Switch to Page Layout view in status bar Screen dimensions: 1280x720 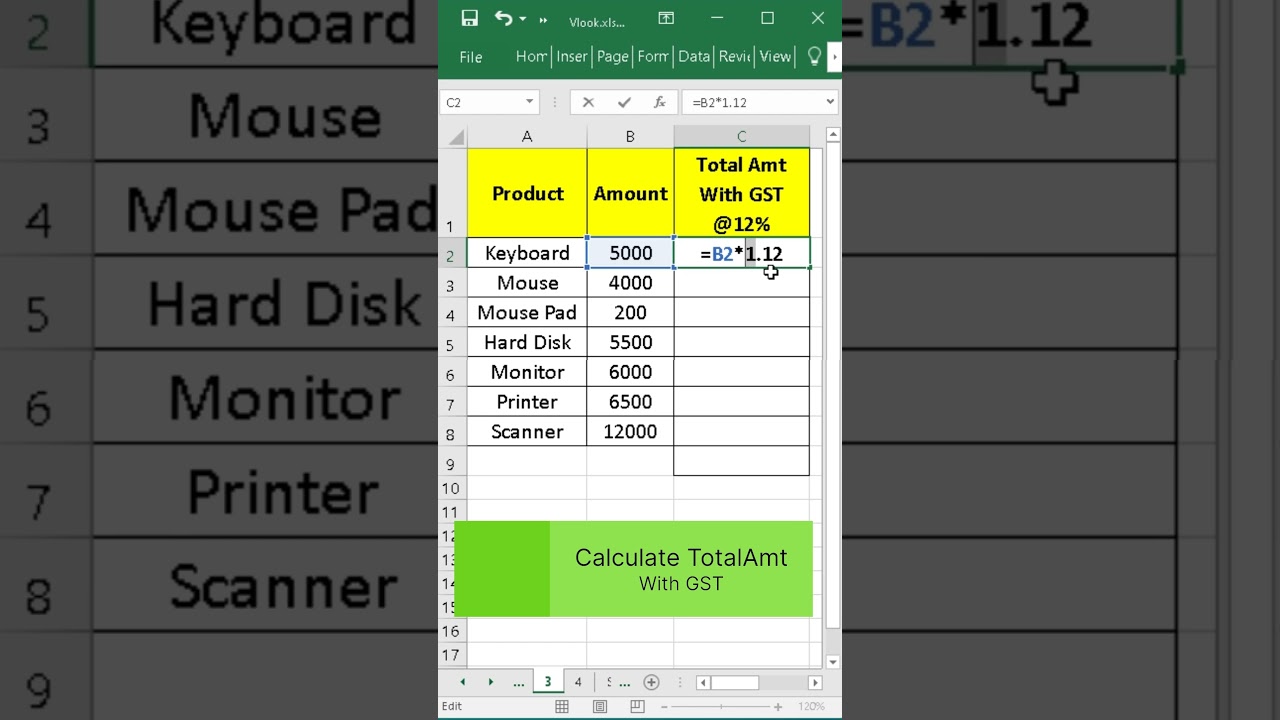pyautogui.click(x=600, y=706)
